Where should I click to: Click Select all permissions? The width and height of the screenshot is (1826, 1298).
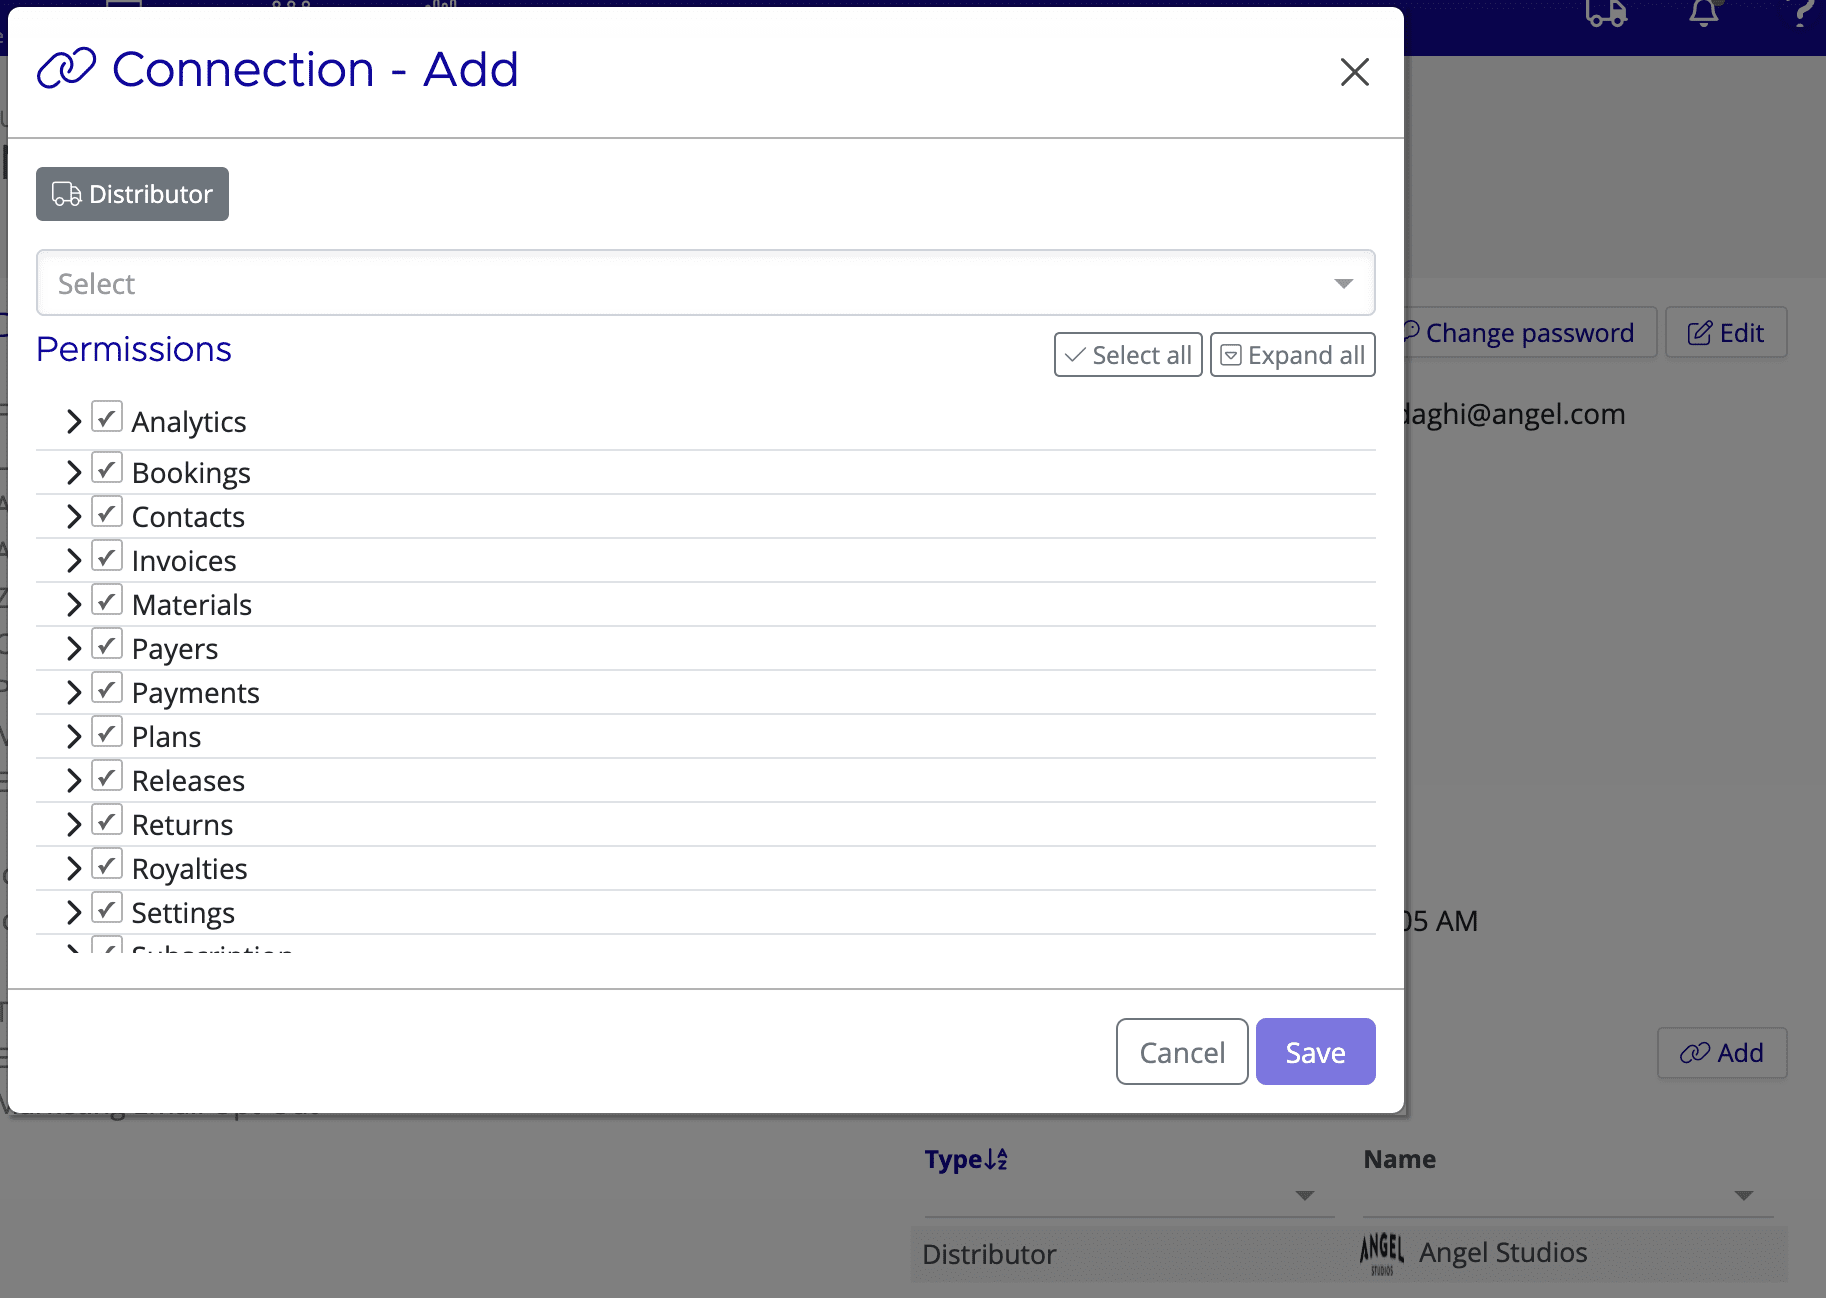click(x=1127, y=354)
